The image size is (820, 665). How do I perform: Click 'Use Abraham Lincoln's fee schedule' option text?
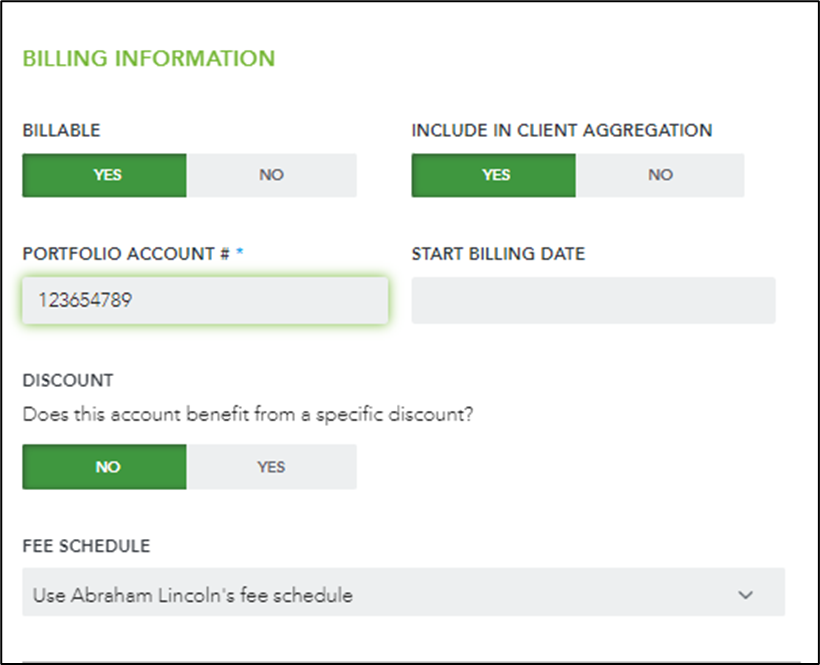[192, 595]
